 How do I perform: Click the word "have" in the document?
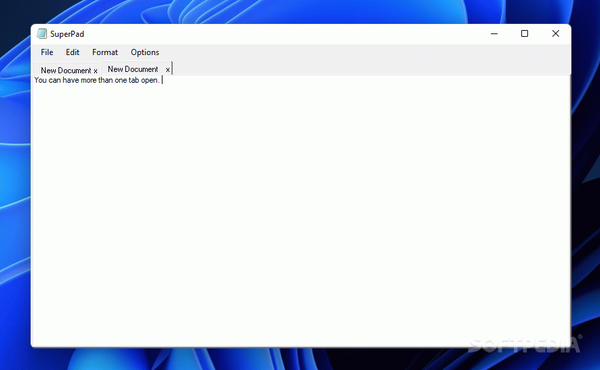click(x=71, y=80)
